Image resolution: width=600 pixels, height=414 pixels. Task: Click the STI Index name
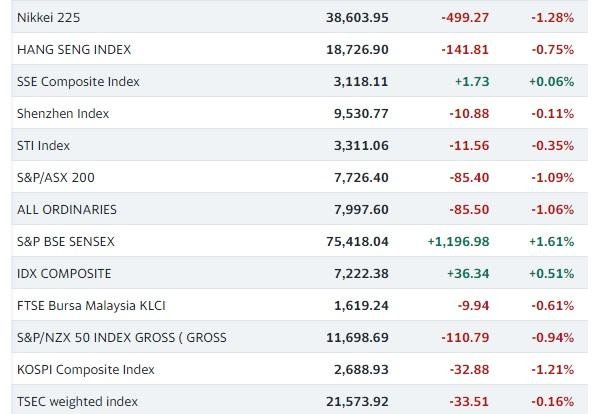[x=43, y=146]
